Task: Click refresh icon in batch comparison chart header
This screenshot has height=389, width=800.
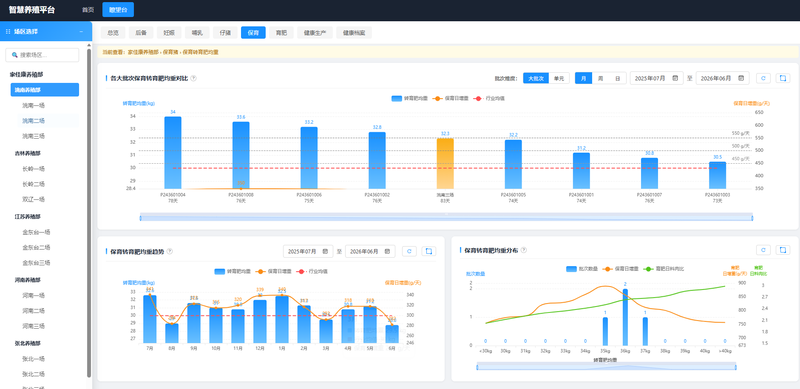Action: click(x=763, y=78)
